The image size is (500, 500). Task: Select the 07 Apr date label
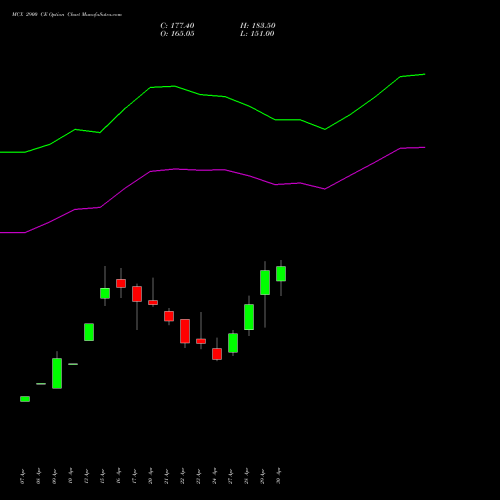[22, 476]
